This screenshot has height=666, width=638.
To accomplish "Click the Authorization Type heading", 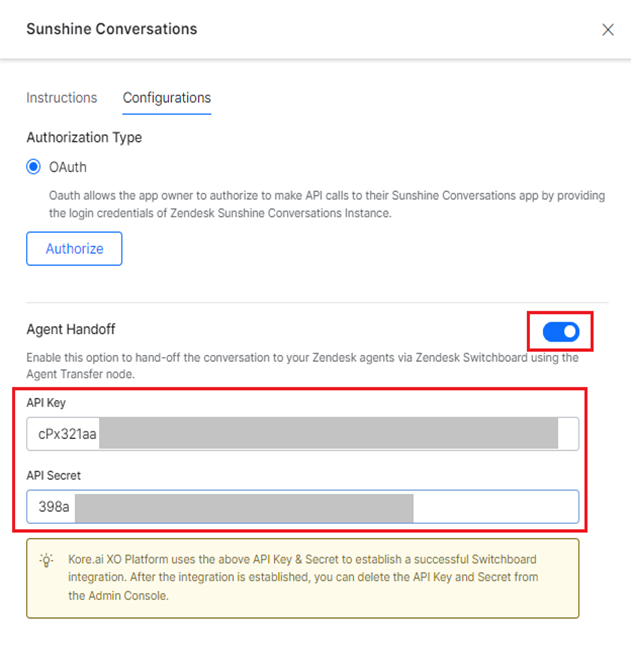I will [x=84, y=137].
